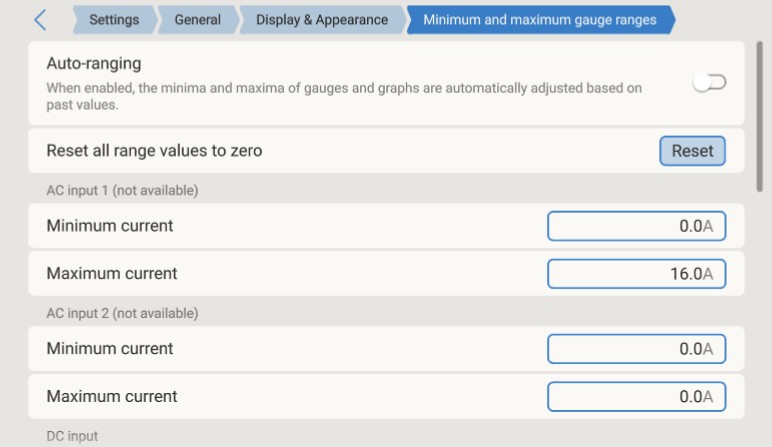The width and height of the screenshot is (772, 447).
Task: Click the Auto-ranging title text
Action: (94, 64)
